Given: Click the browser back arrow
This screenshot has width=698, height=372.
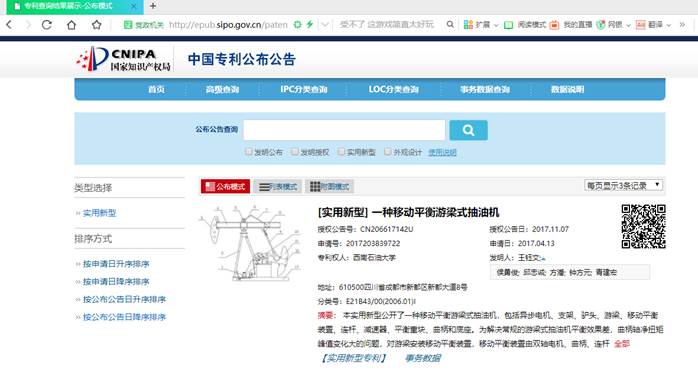Looking at the screenshot, I should [x=9, y=24].
